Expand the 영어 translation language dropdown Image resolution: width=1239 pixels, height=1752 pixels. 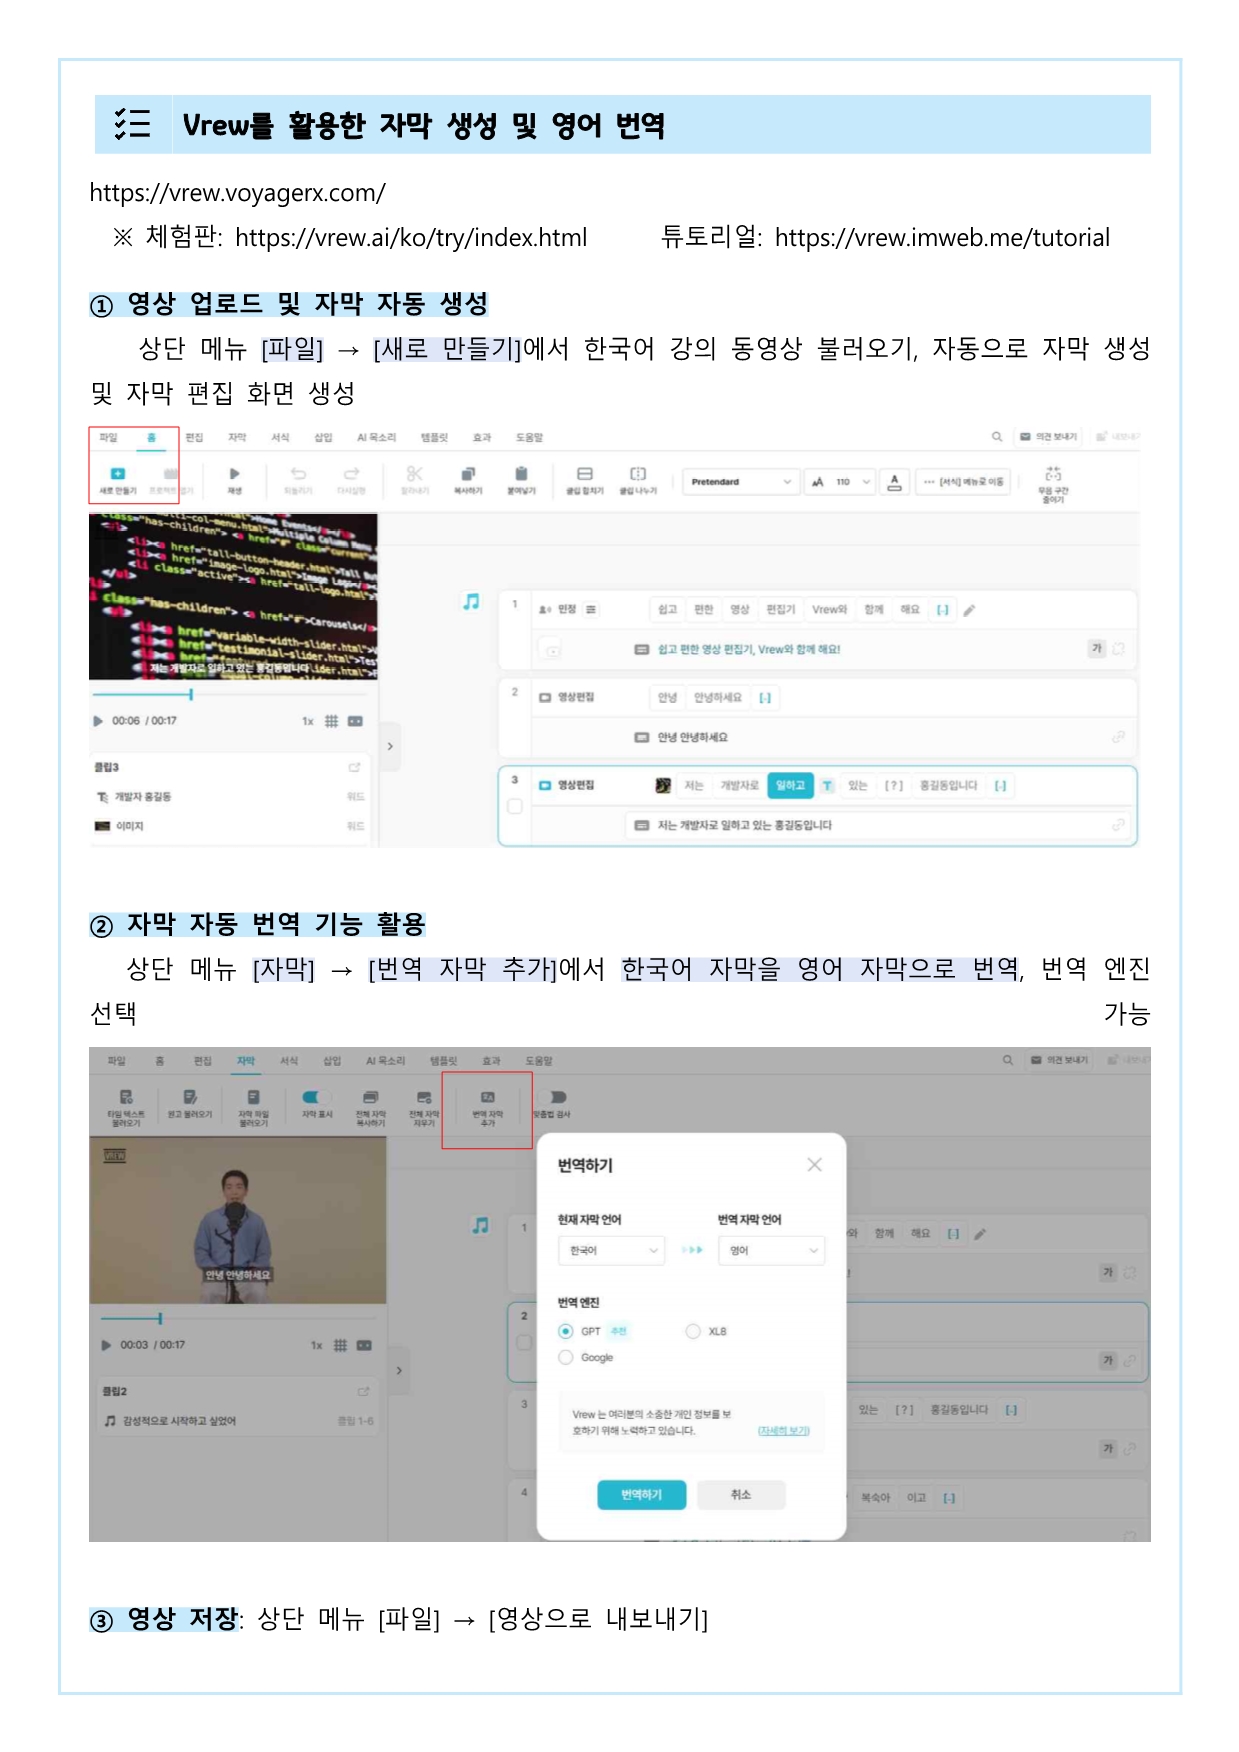771,1250
